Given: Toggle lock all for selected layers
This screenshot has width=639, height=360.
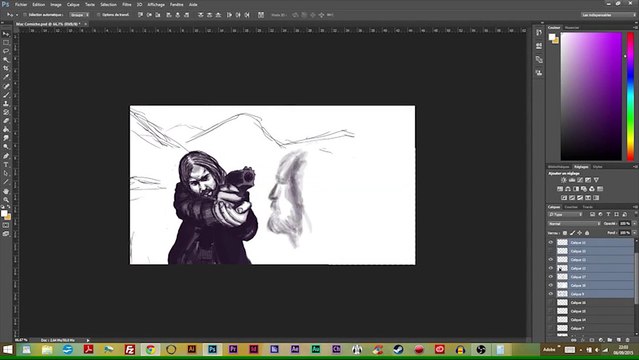Looking at the screenshot, I should (587, 233).
